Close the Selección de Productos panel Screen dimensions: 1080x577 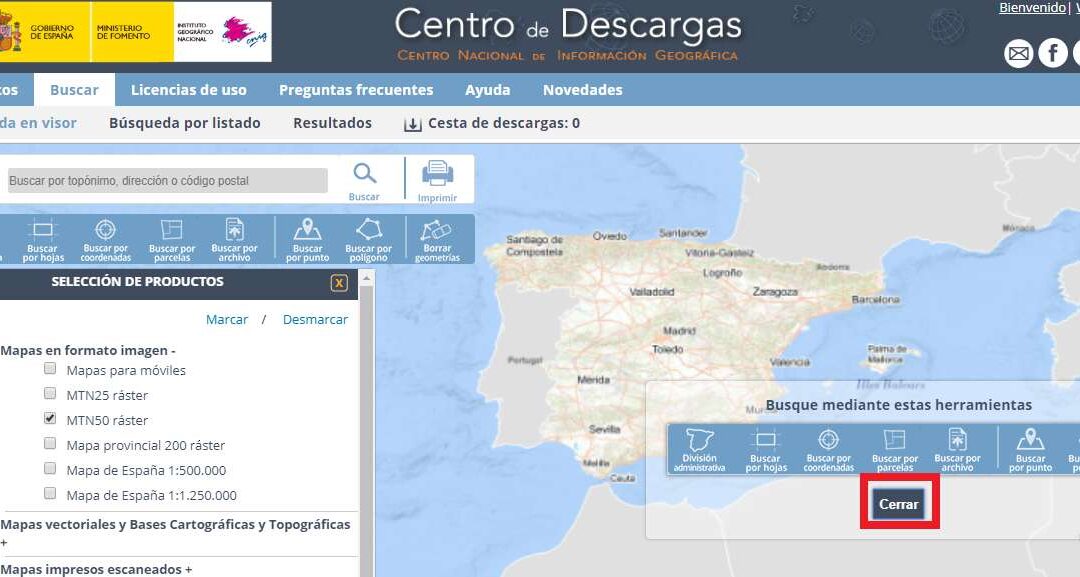pos(339,283)
